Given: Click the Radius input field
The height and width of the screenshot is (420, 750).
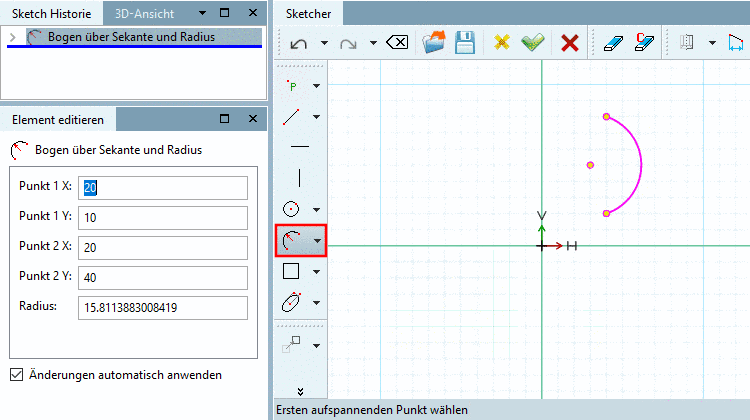Looking at the screenshot, I should tap(163, 308).
